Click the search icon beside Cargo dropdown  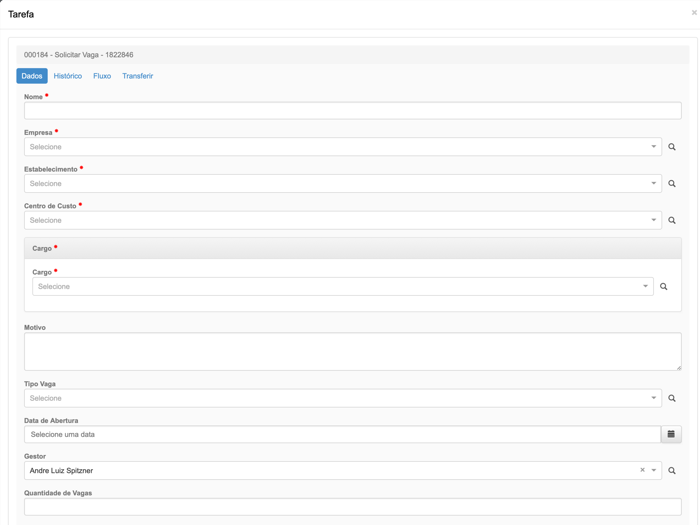(663, 287)
